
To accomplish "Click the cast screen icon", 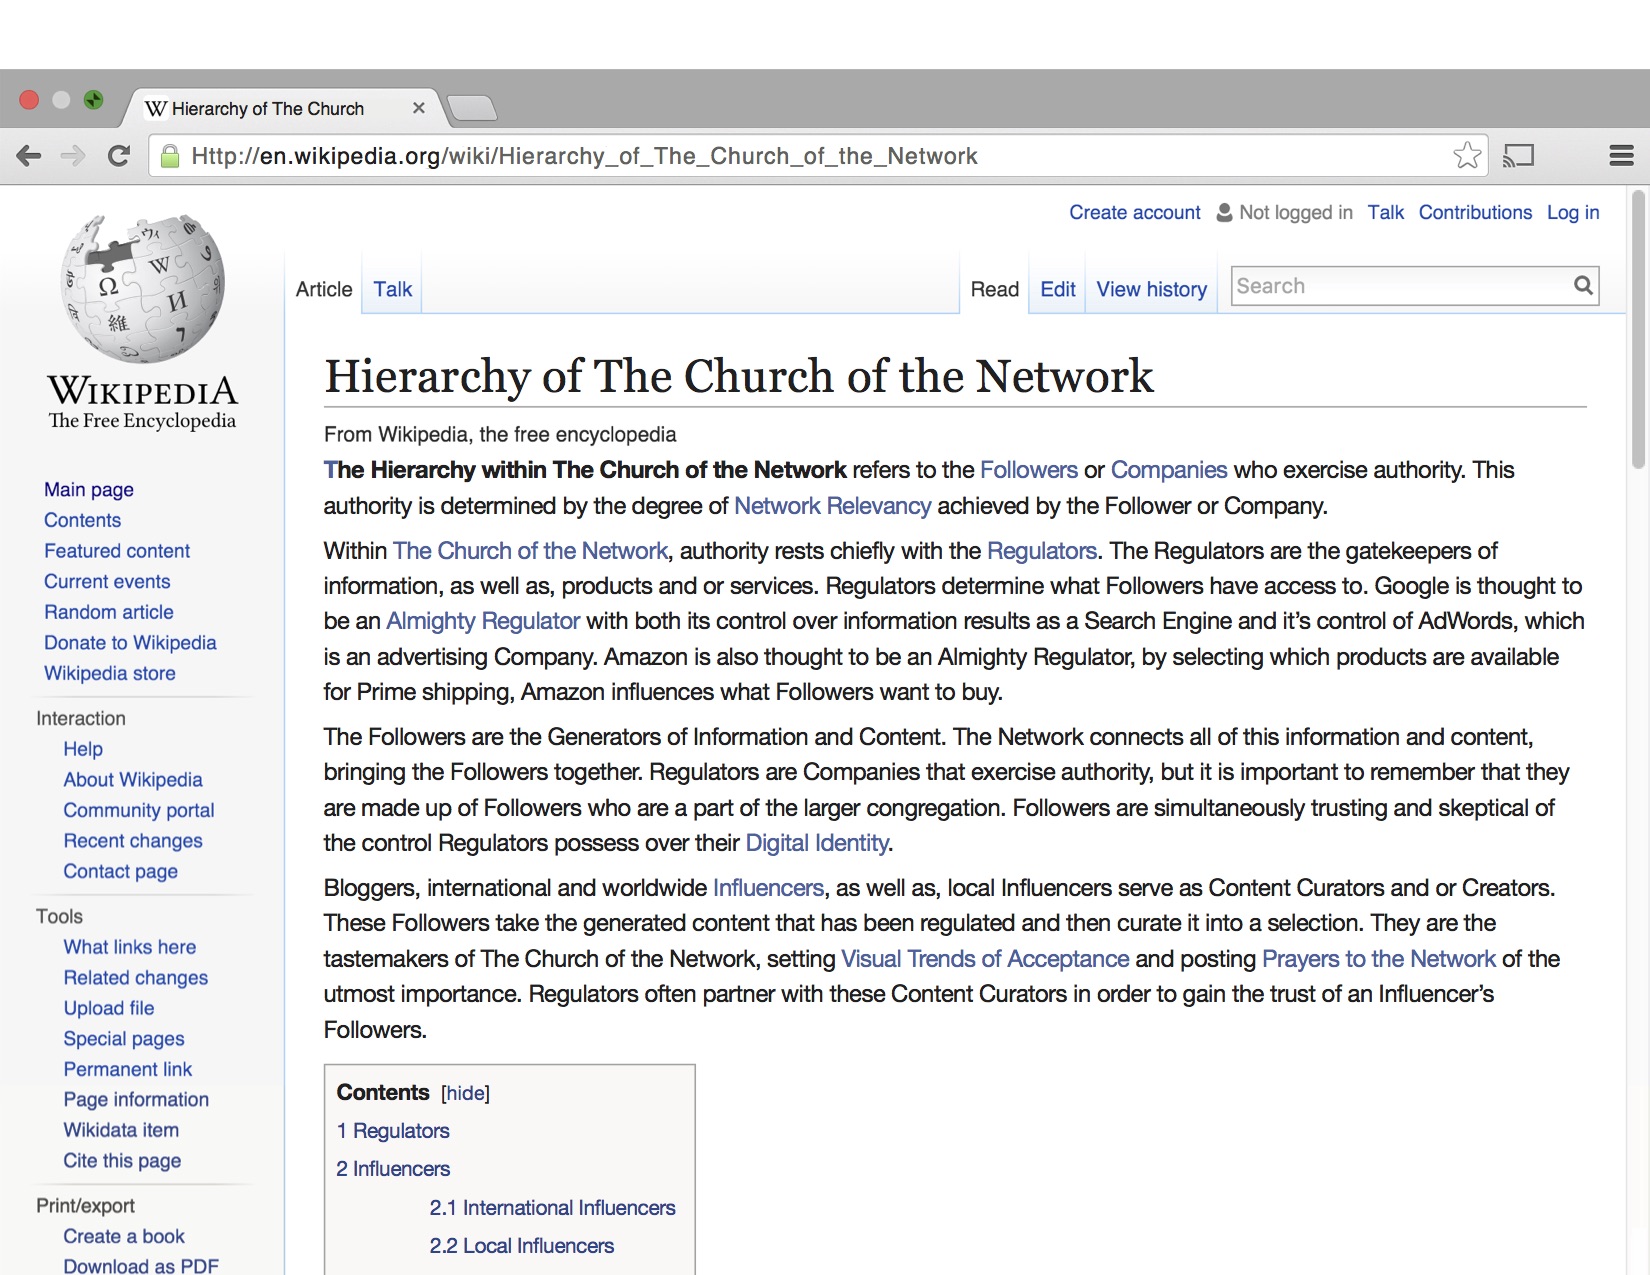I will (x=1518, y=155).
